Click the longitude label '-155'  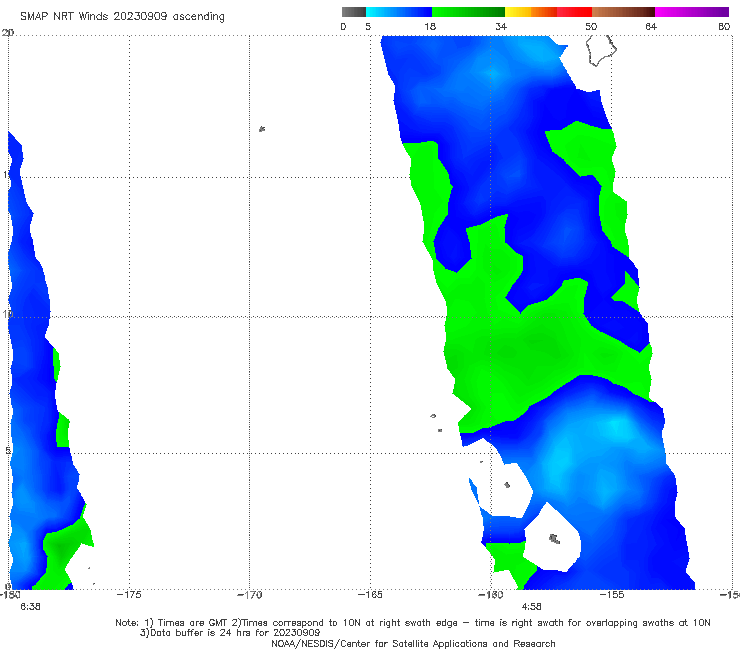click(612, 595)
